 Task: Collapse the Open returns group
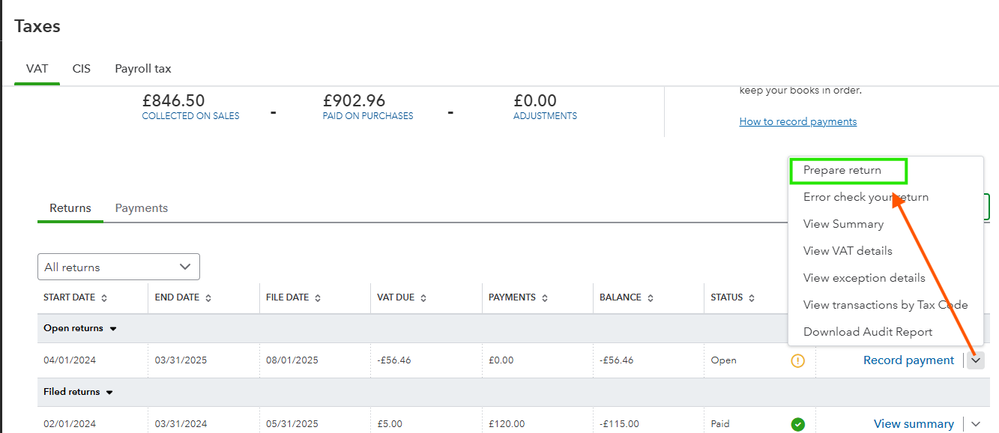pyautogui.click(x=113, y=328)
